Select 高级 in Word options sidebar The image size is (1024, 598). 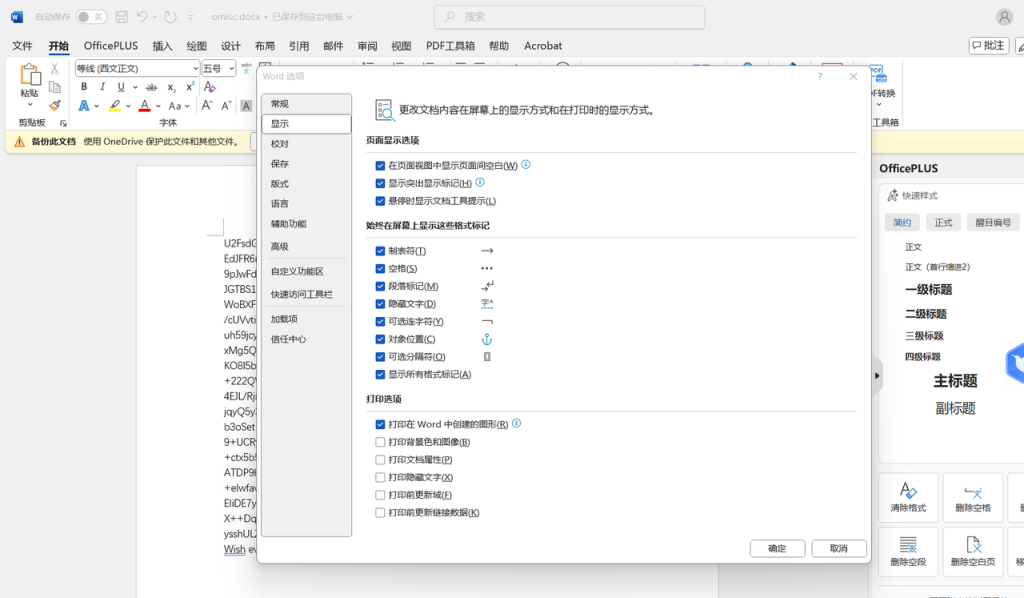click(280, 246)
